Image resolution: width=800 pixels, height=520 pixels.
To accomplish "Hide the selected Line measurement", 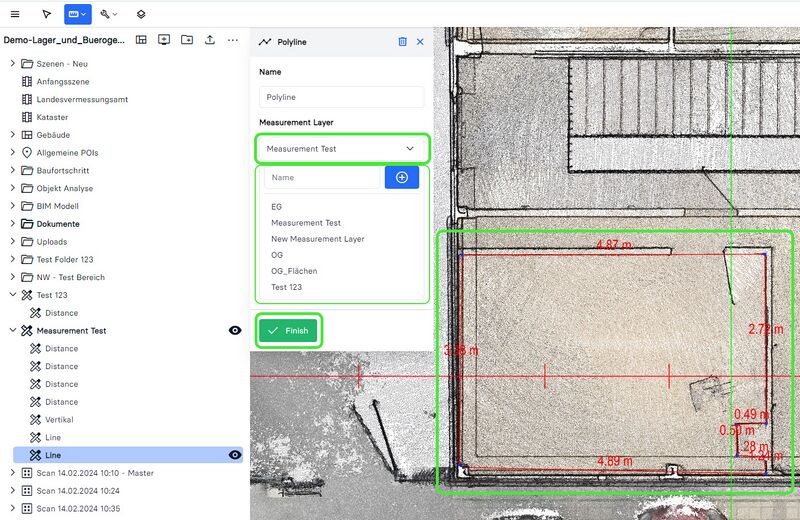I will (x=235, y=455).
